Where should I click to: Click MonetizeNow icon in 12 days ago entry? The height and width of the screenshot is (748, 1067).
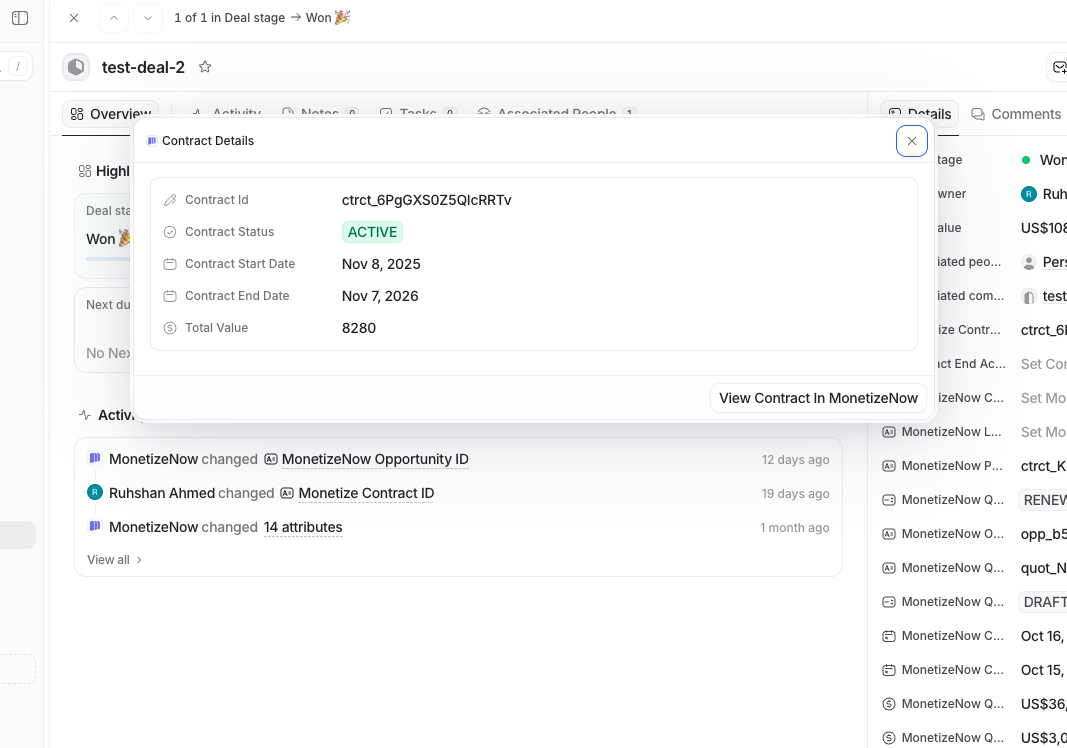pyautogui.click(x=95, y=458)
